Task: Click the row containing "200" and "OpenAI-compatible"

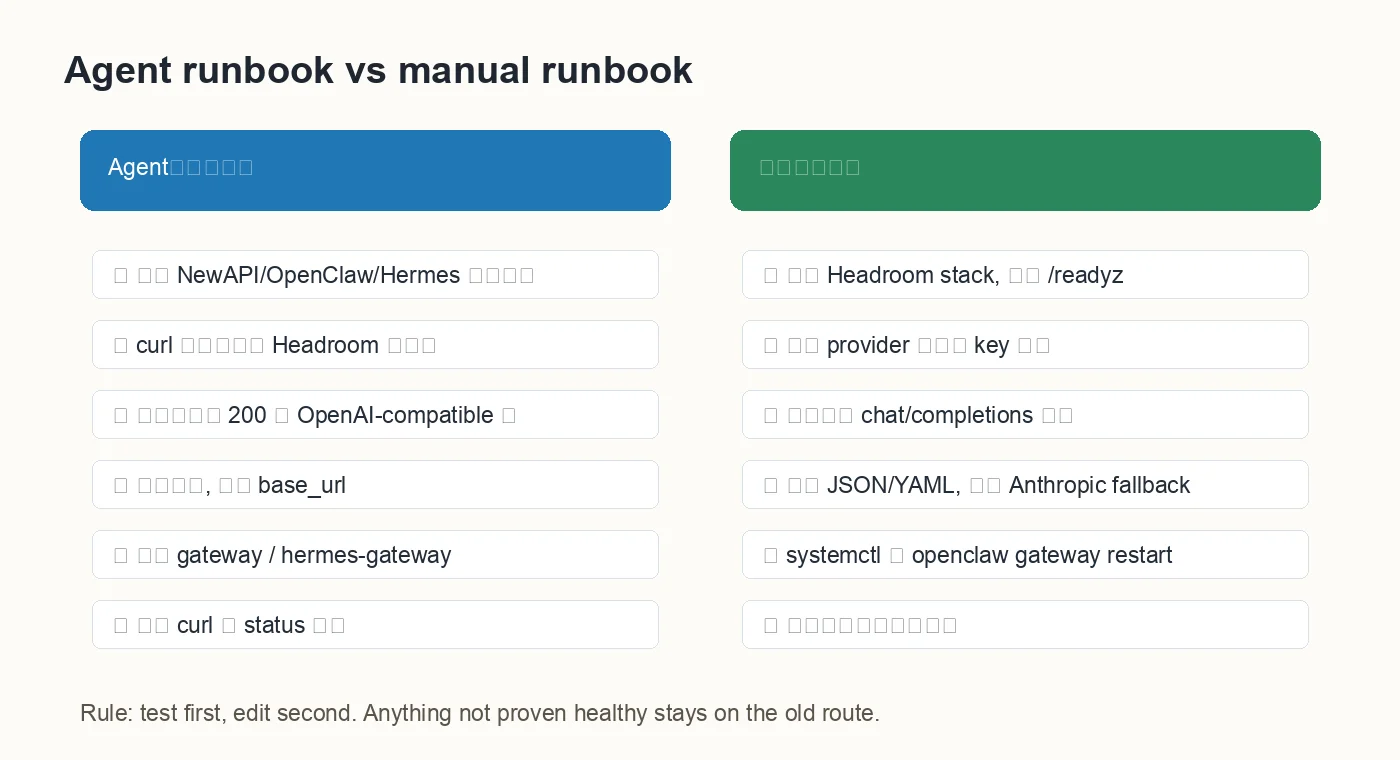Action: (375, 414)
